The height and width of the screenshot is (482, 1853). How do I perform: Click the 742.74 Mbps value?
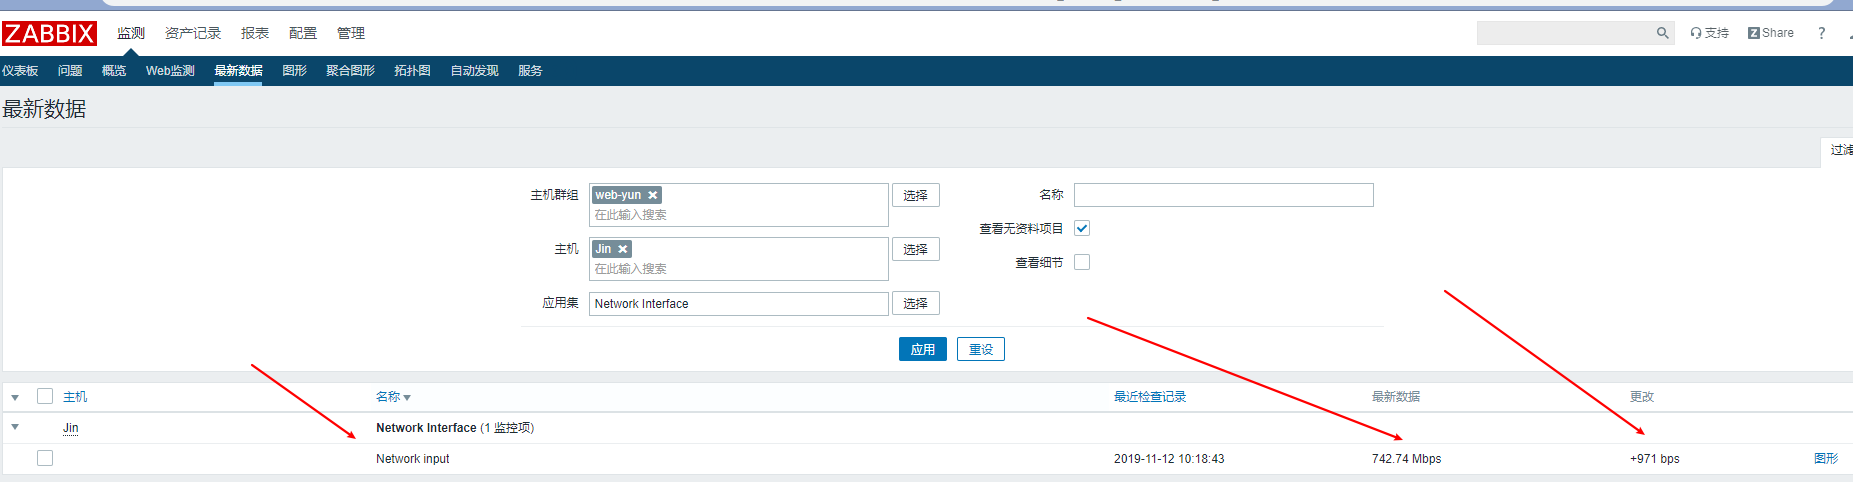click(x=1407, y=459)
